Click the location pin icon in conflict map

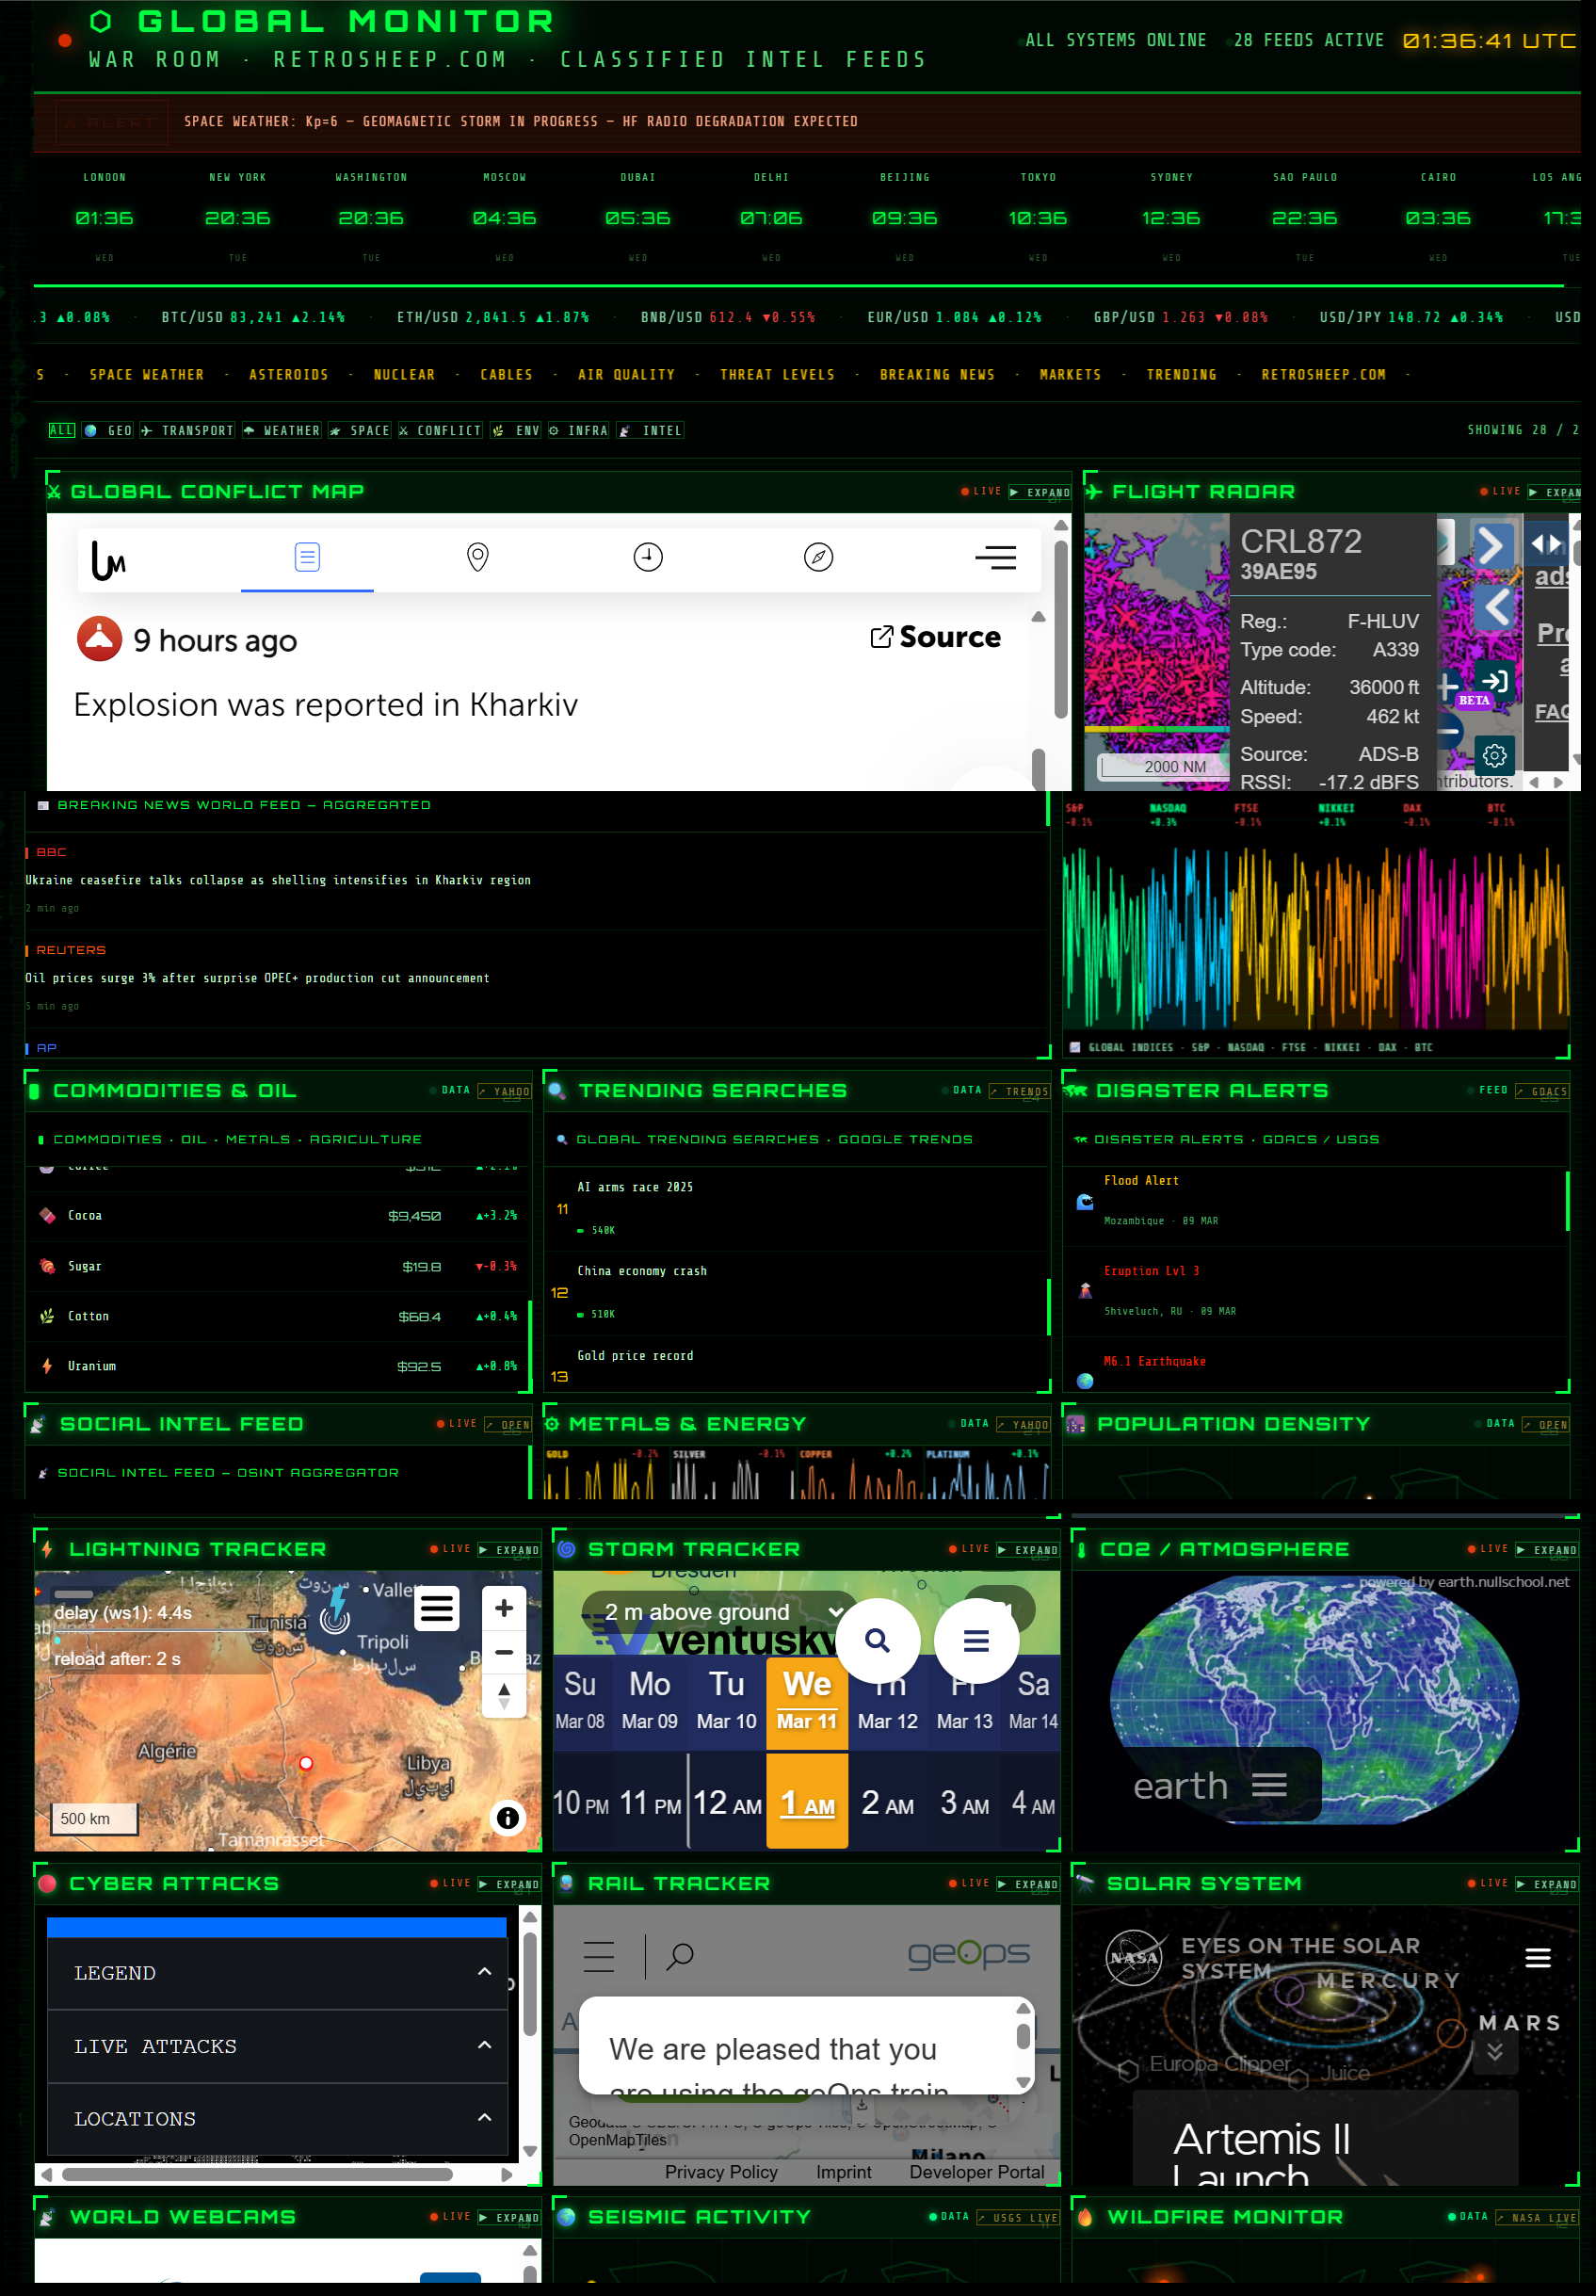[478, 557]
